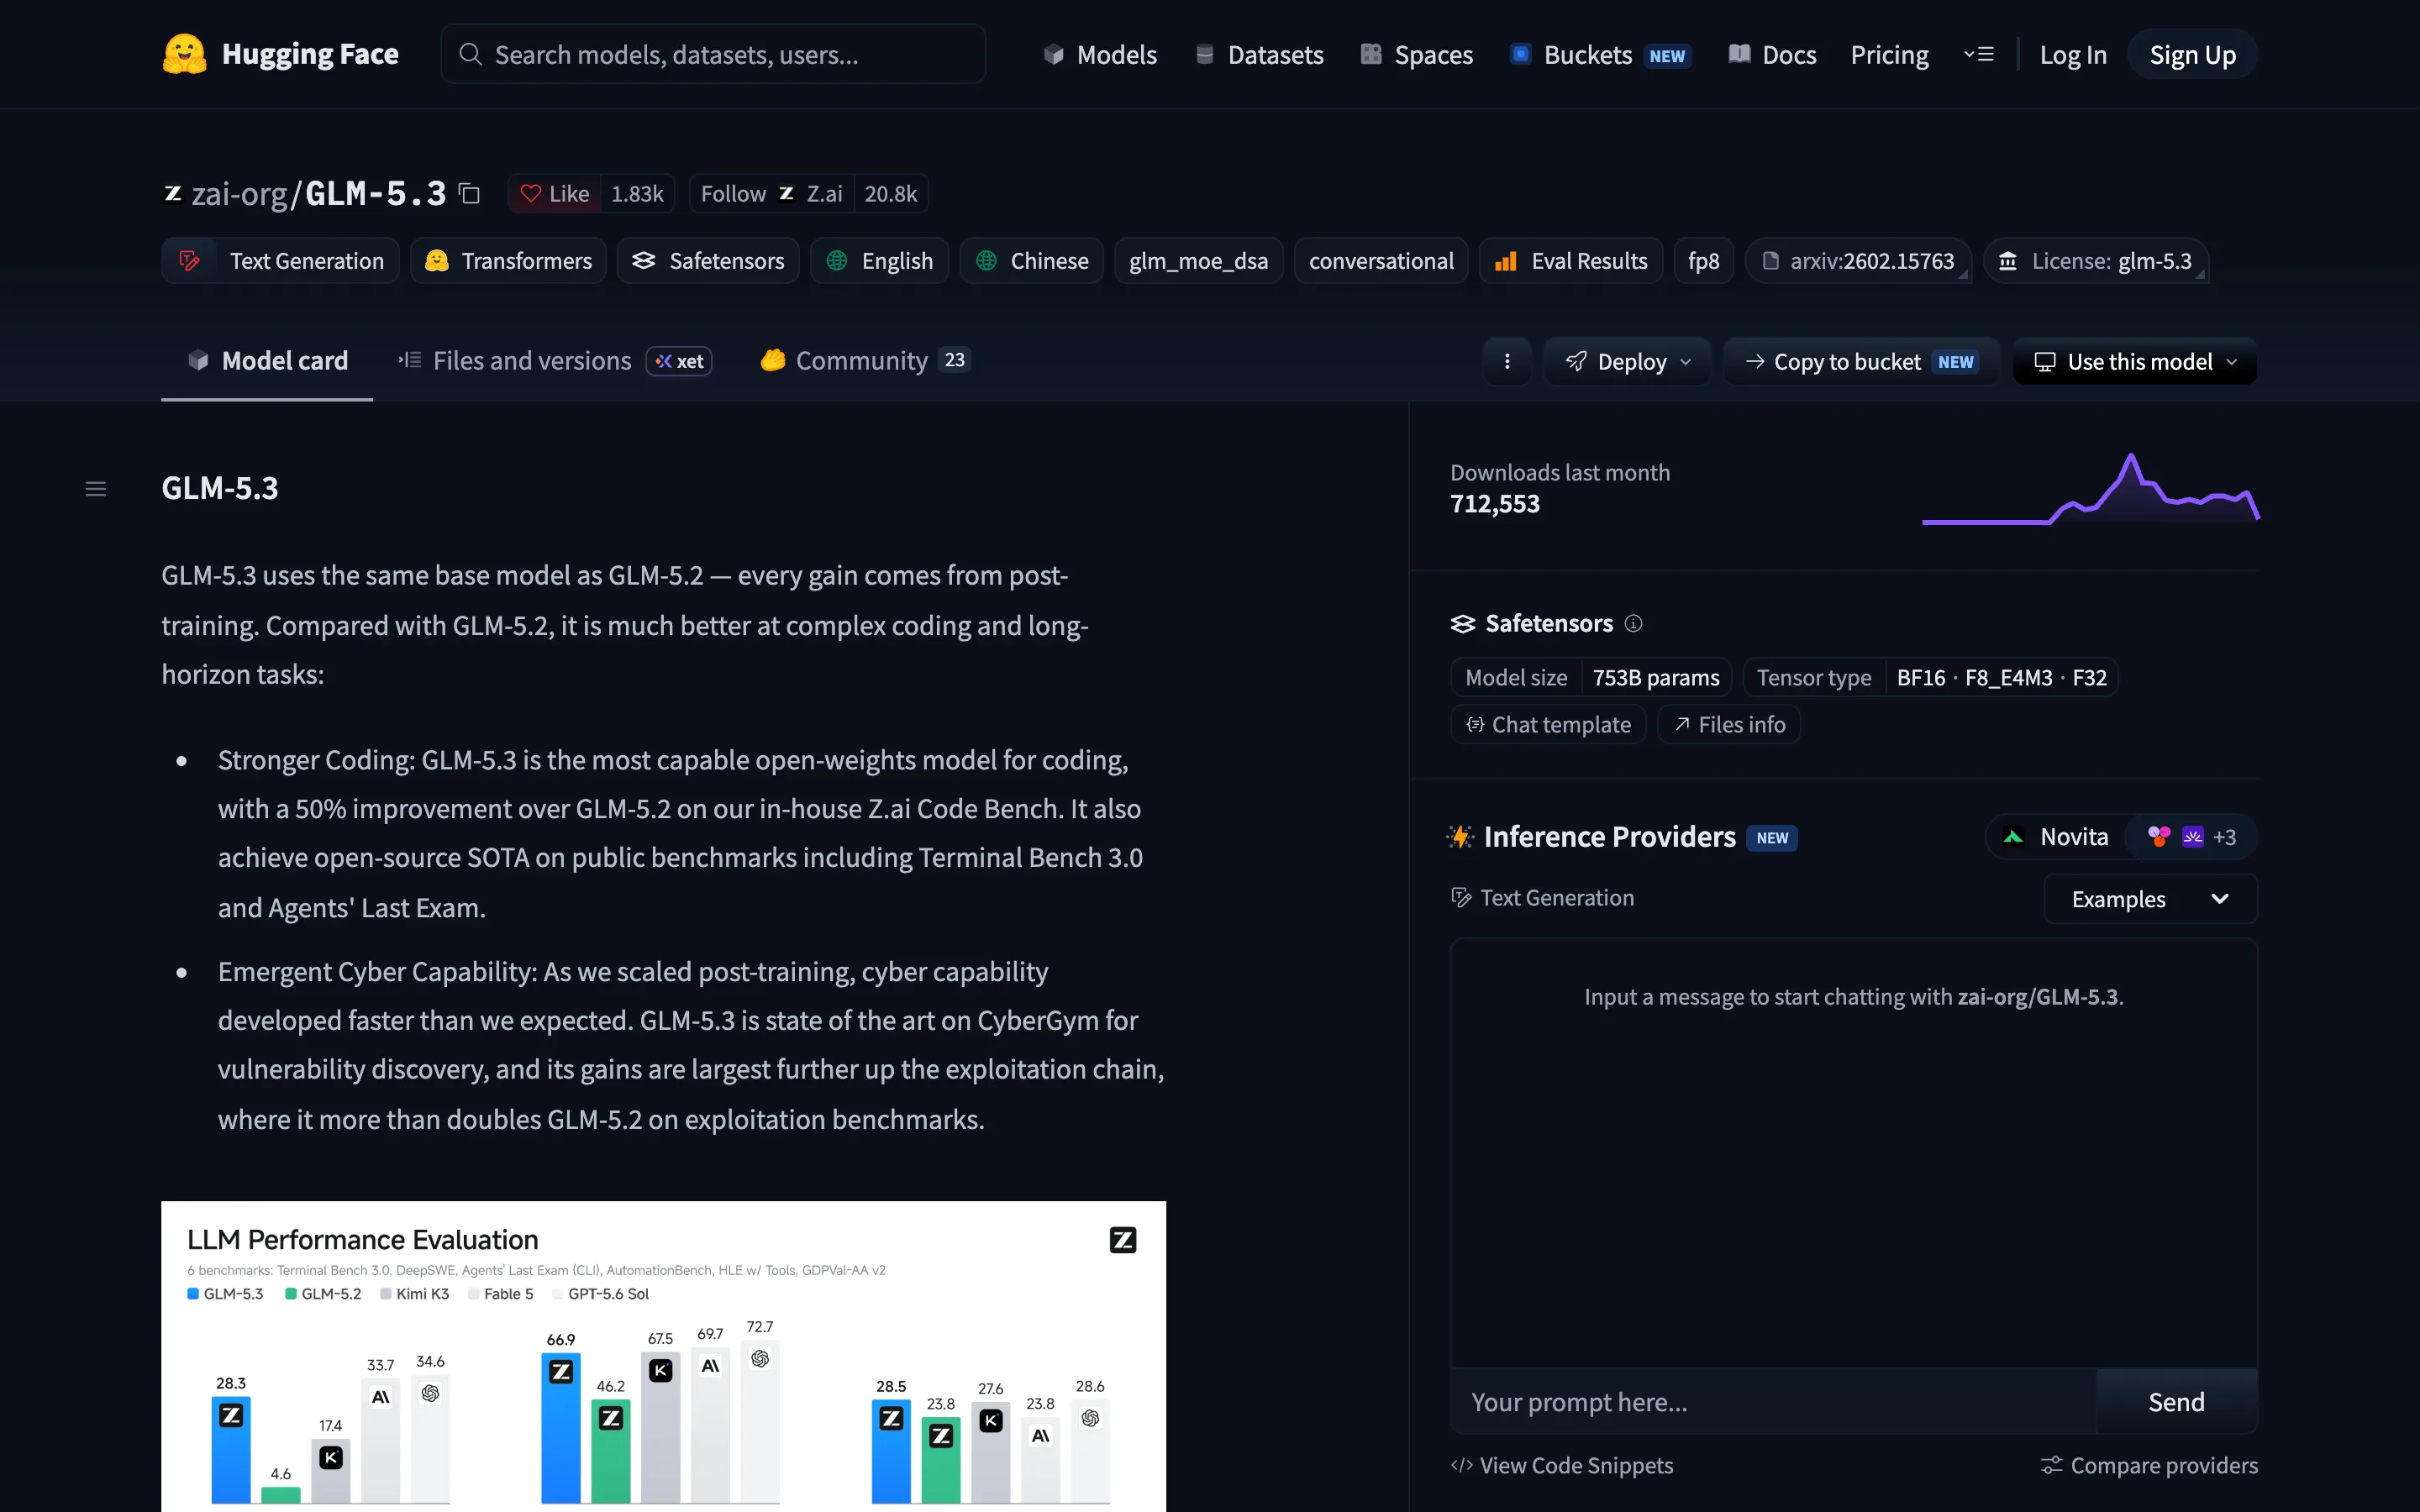Screen dimensions: 2420x1512
Task: Click the Safetensors tag
Action: (708, 261)
